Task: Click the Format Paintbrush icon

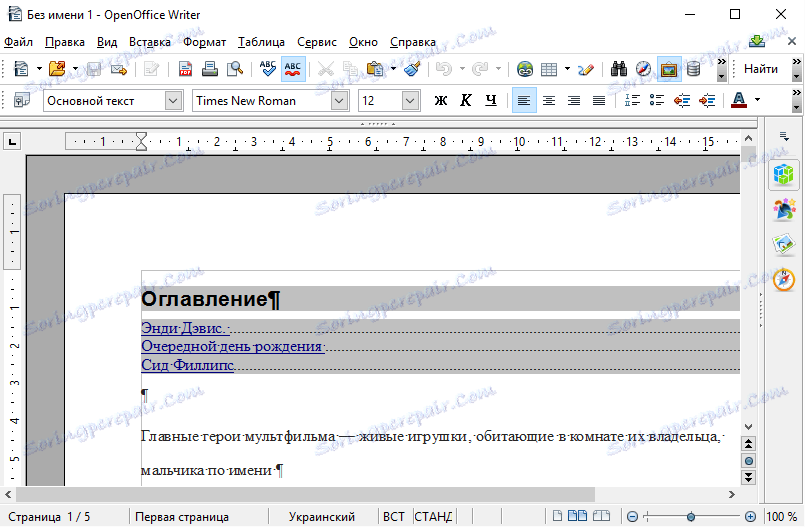Action: pyautogui.click(x=412, y=69)
